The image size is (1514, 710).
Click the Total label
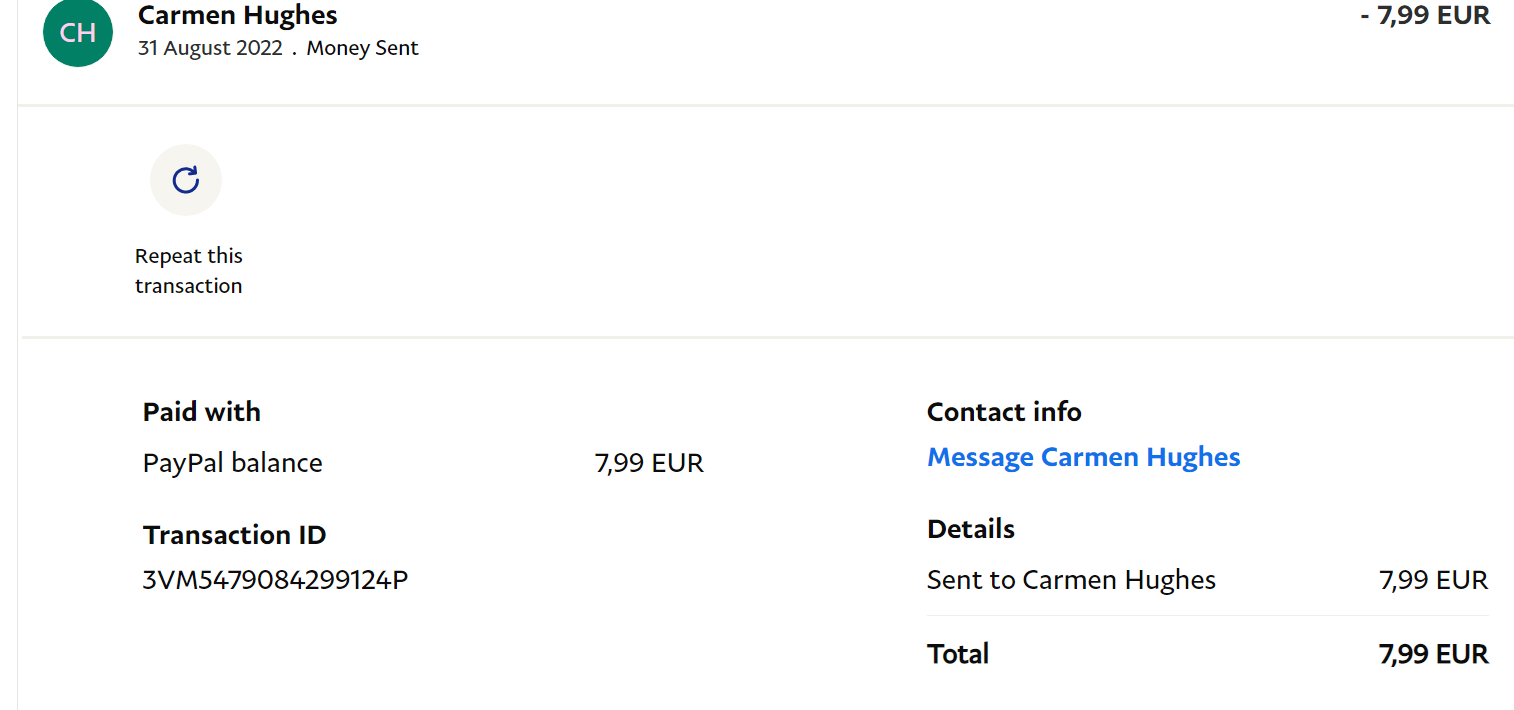958,654
